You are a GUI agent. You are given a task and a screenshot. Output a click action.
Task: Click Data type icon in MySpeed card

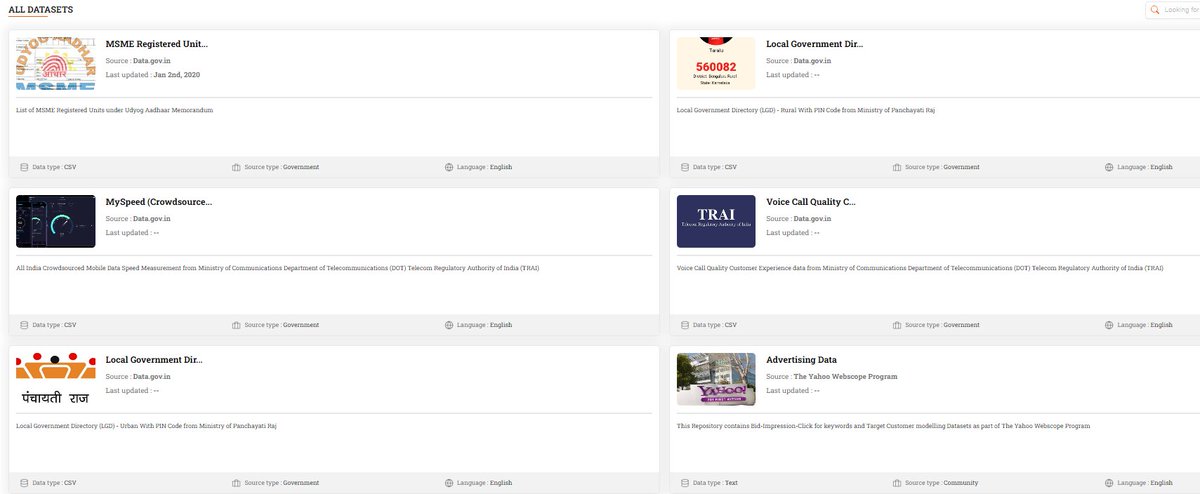(x=24, y=325)
